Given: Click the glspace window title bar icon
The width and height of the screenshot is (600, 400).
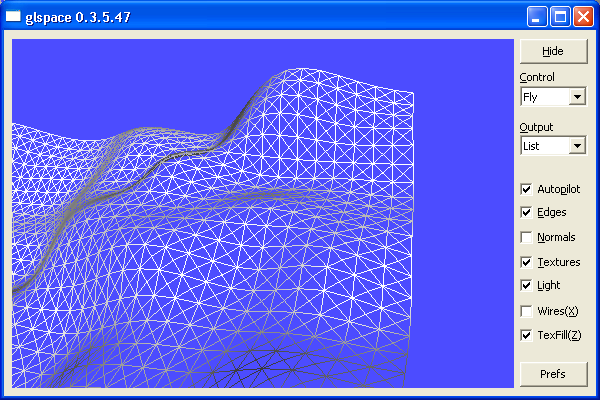Looking at the screenshot, I should point(13,16).
